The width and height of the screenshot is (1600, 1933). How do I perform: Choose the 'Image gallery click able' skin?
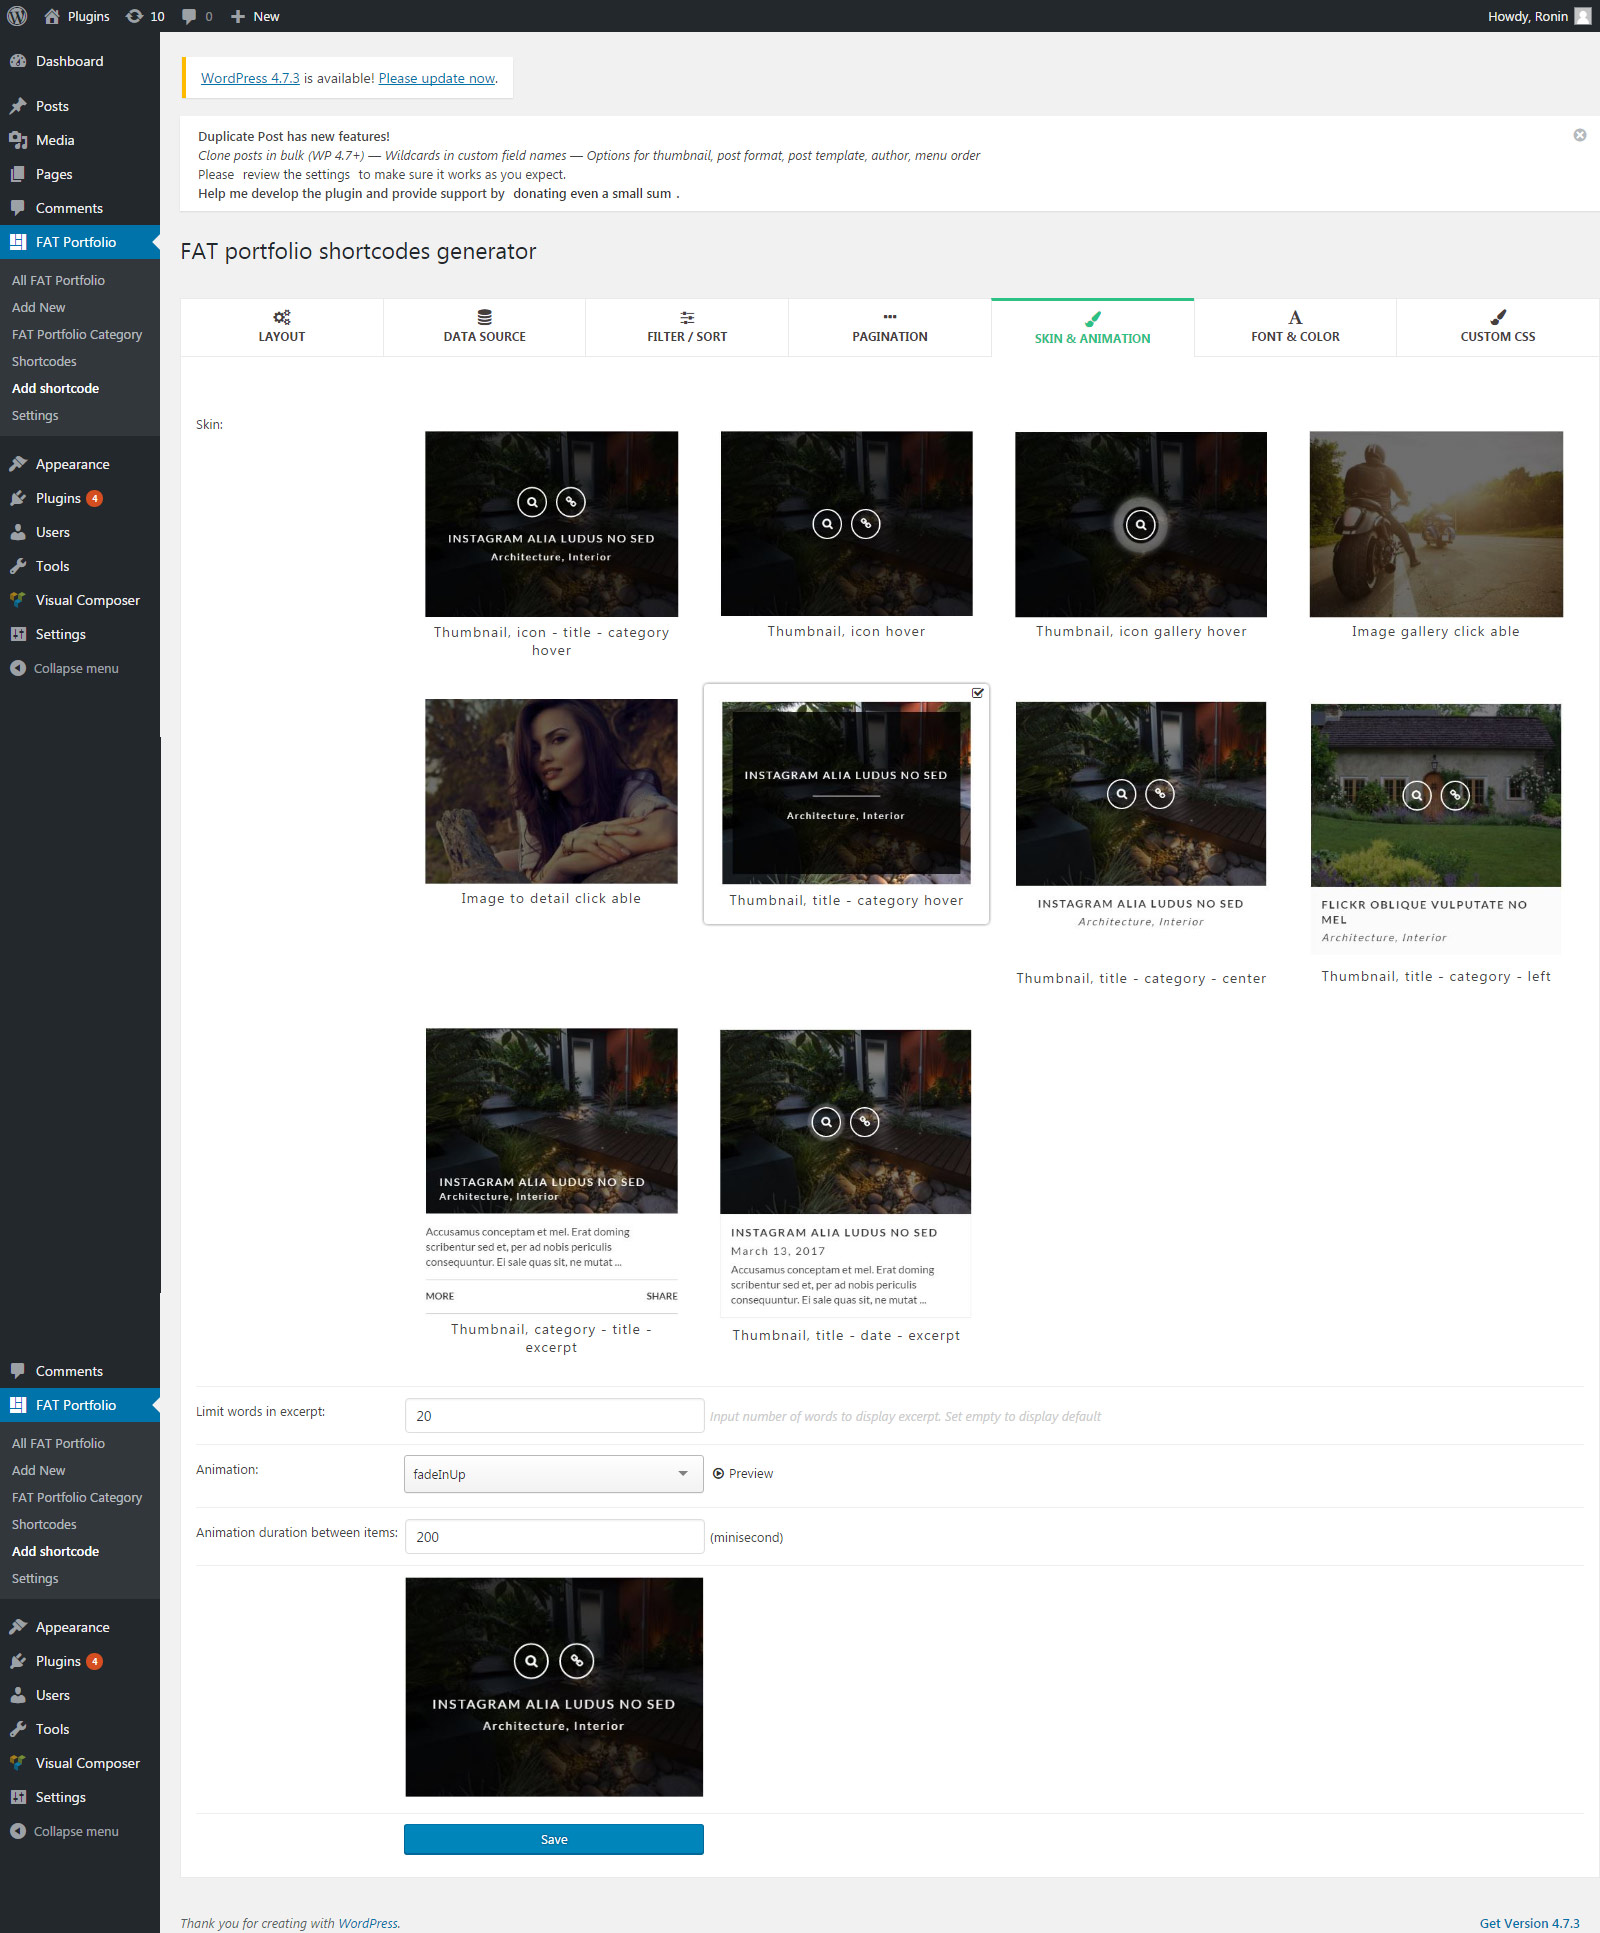click(x=1436, y=524)
